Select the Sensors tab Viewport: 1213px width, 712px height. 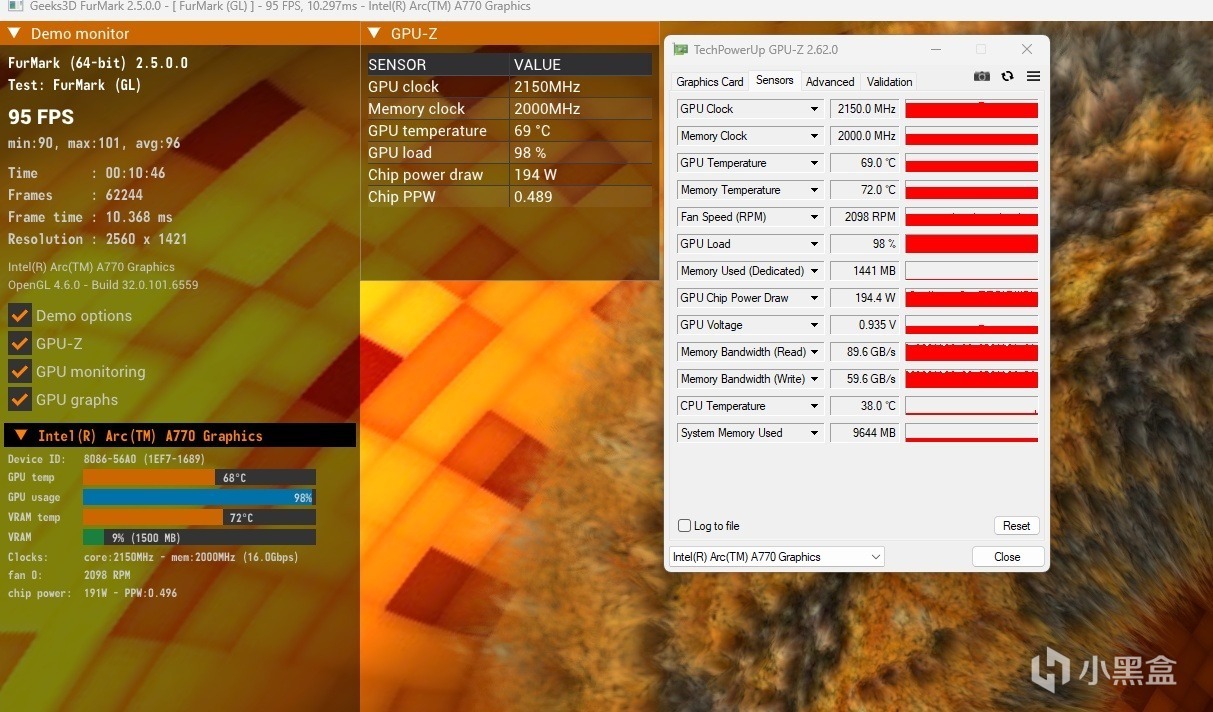[775, 80]
